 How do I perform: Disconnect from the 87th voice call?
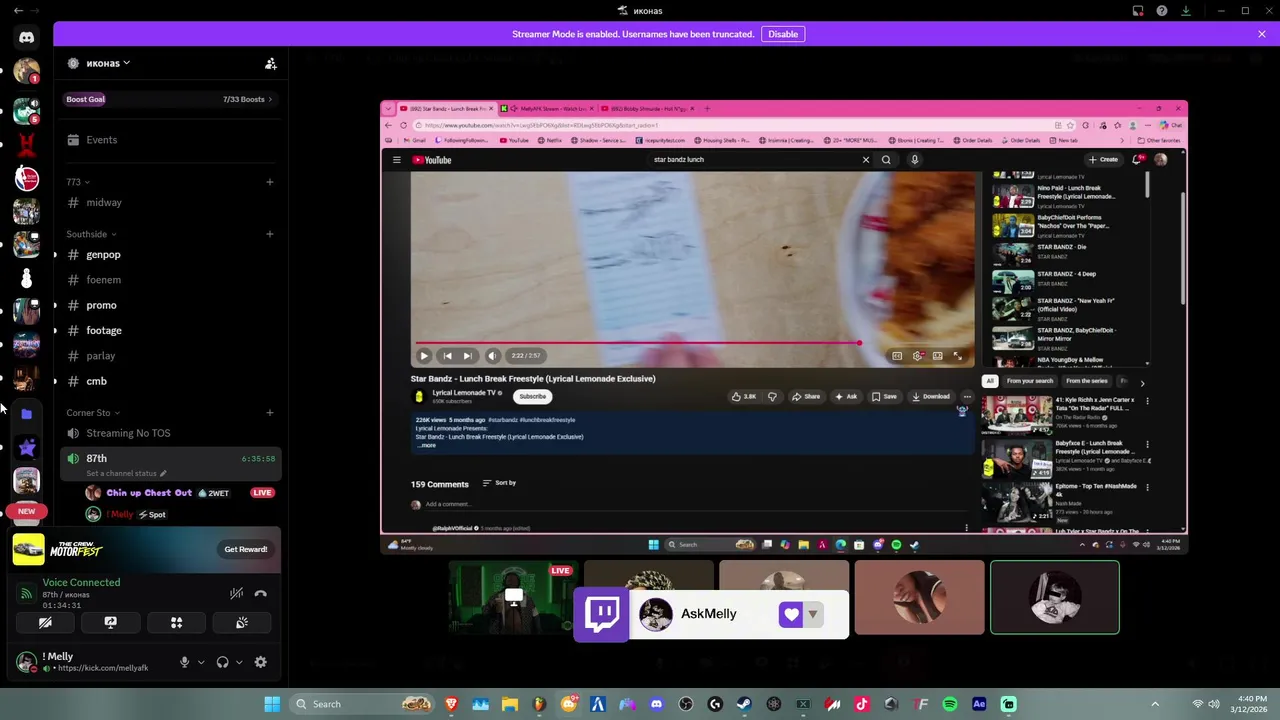[x=261, y=593]
